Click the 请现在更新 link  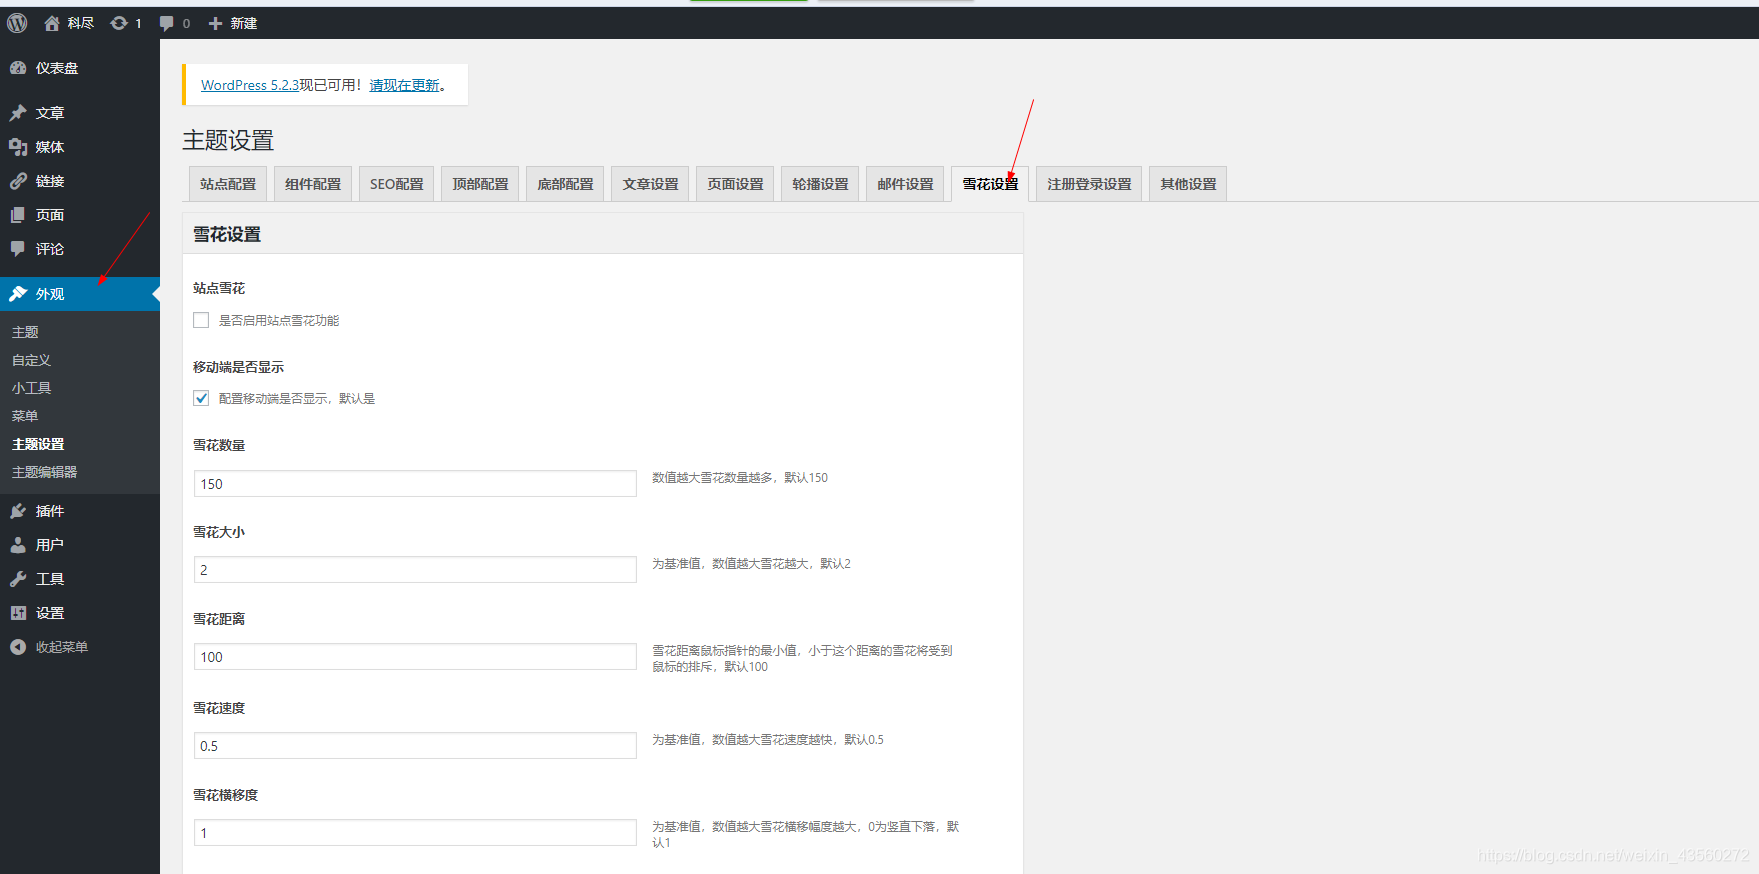point(405,85)
